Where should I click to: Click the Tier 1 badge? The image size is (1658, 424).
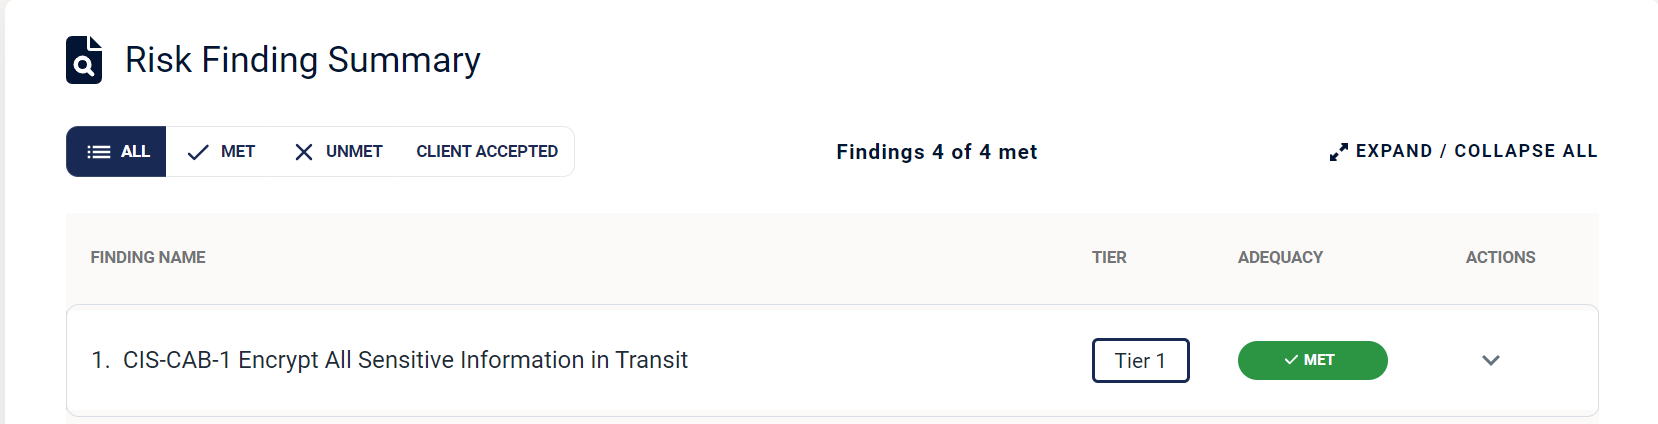[1141, 360]
